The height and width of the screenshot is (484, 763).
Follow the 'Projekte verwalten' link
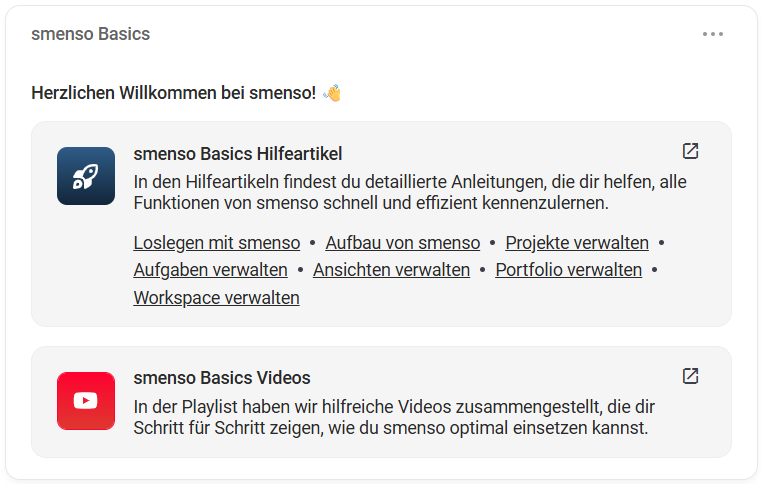[x=577, y=243]
